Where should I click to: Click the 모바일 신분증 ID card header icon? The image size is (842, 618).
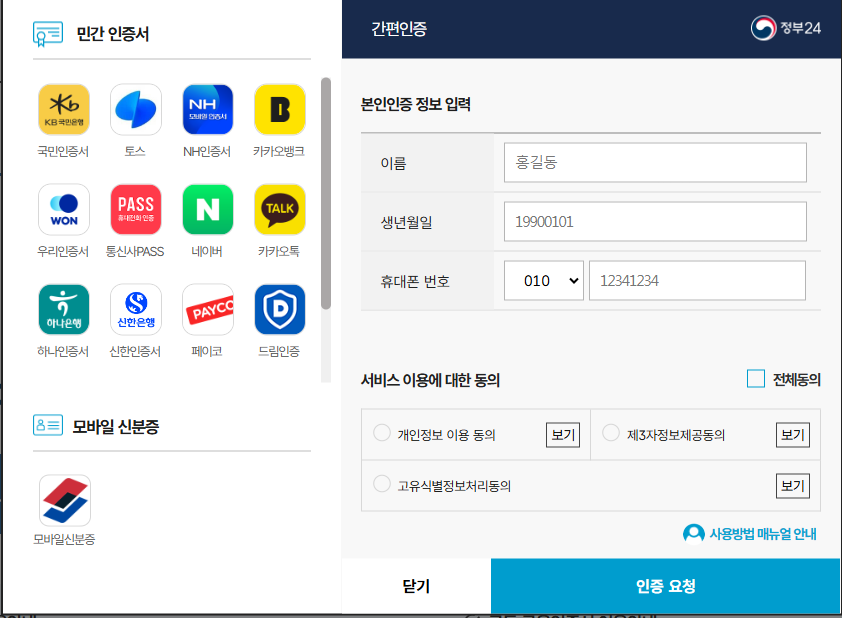pyautogui.click(x=48, y=425)
